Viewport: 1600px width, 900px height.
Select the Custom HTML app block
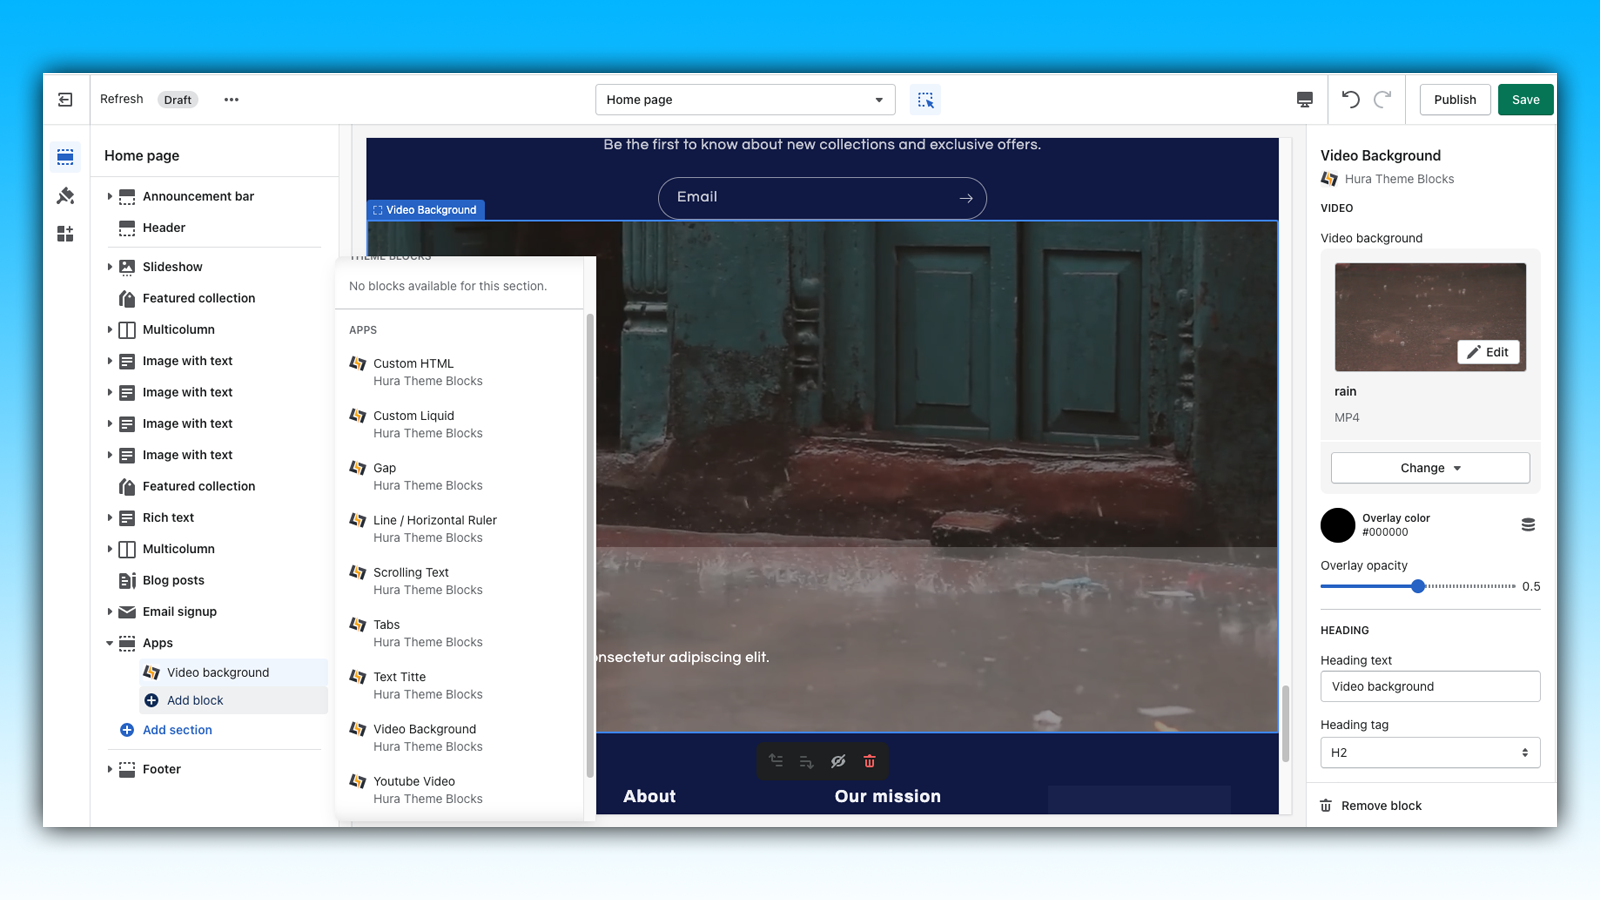pos(459,372)
